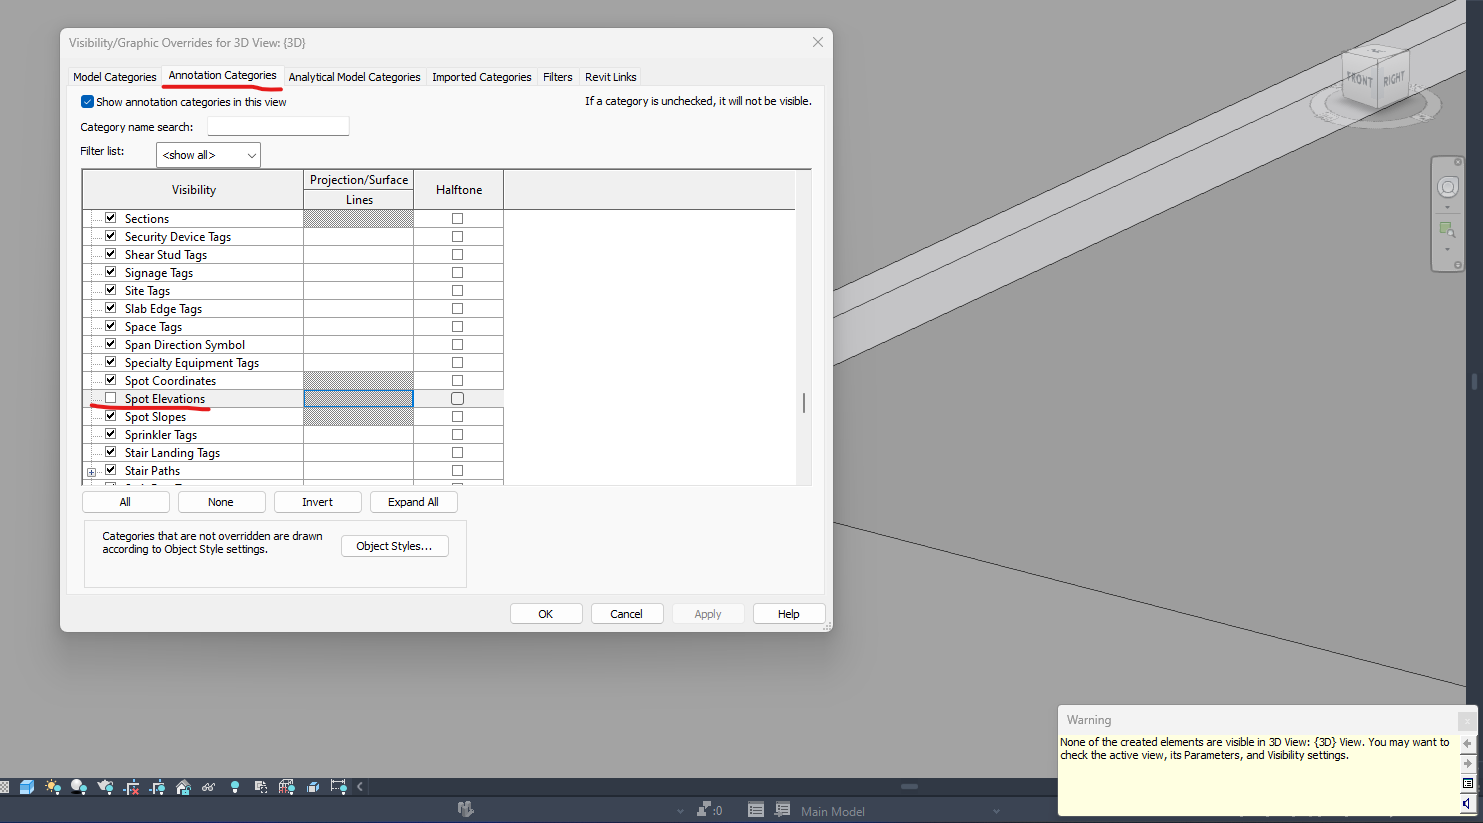Toggle the Sun Path icon

coord(50,788)
